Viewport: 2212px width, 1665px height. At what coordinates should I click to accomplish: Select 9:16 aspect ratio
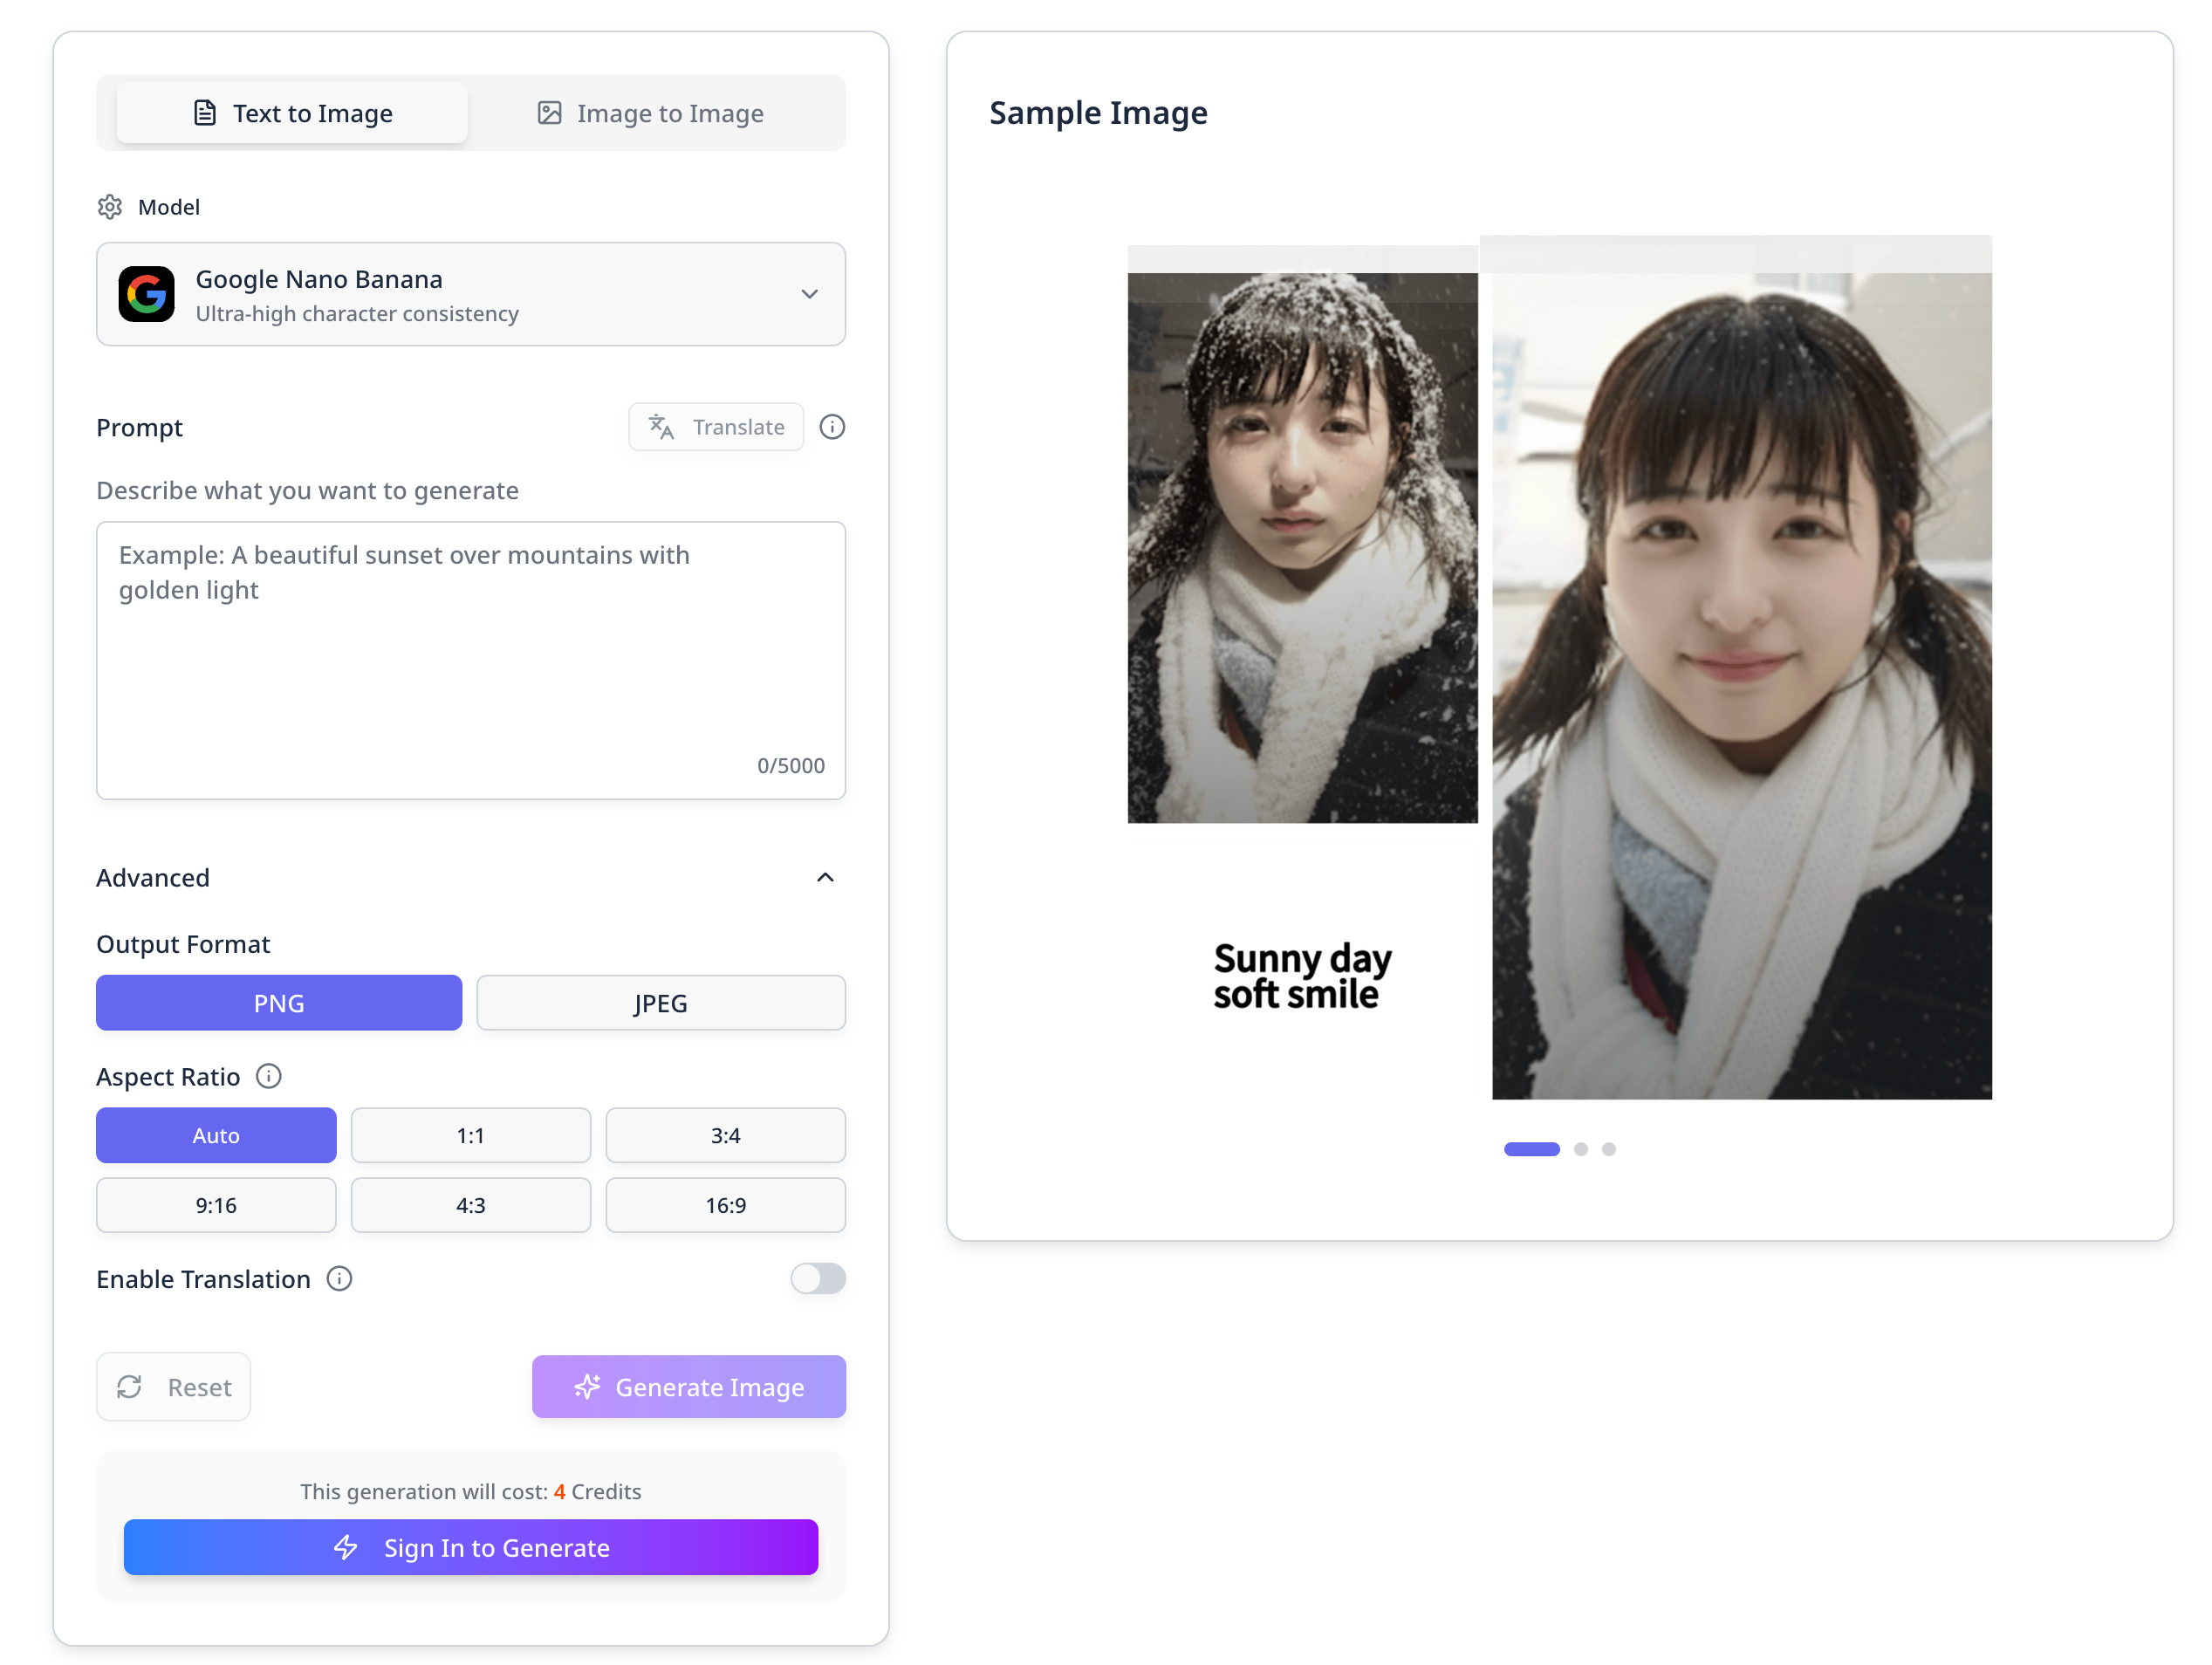(x=216, y=1205)
